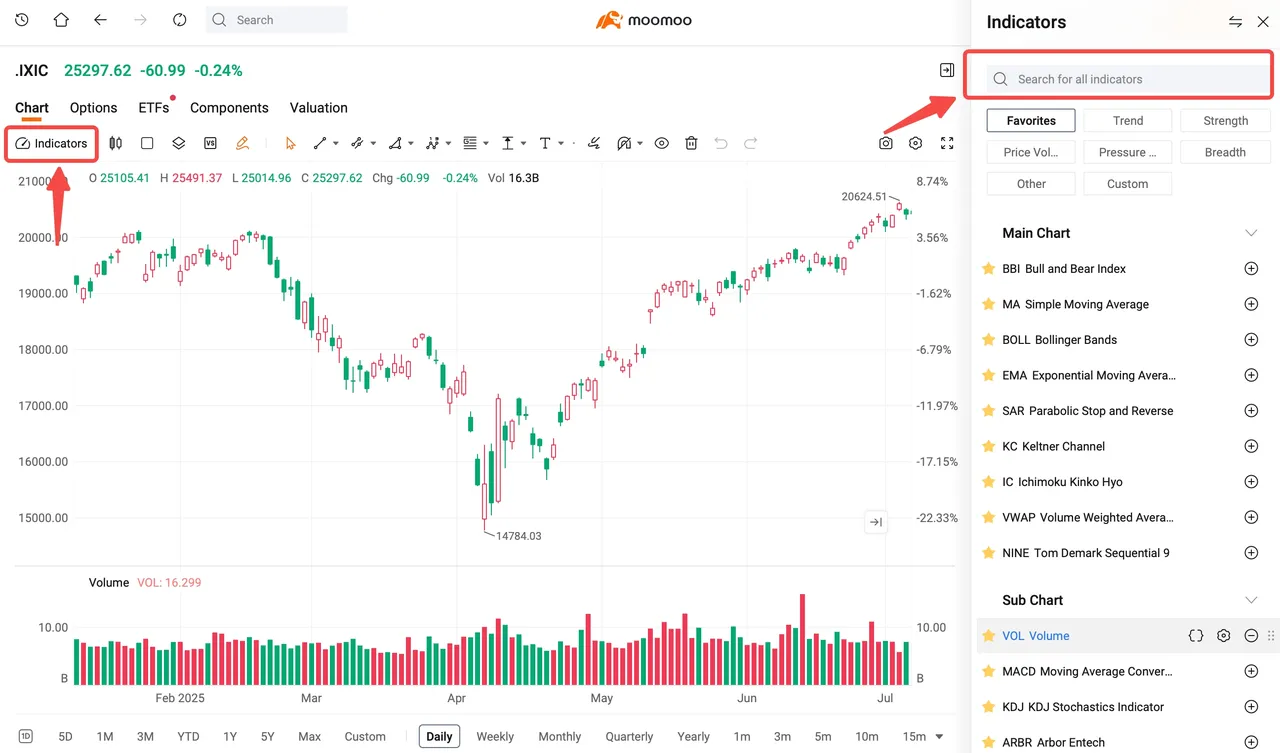
Task: Remove the VOL Volume indicator with minus icon
Action: [x=1250, y=636]
